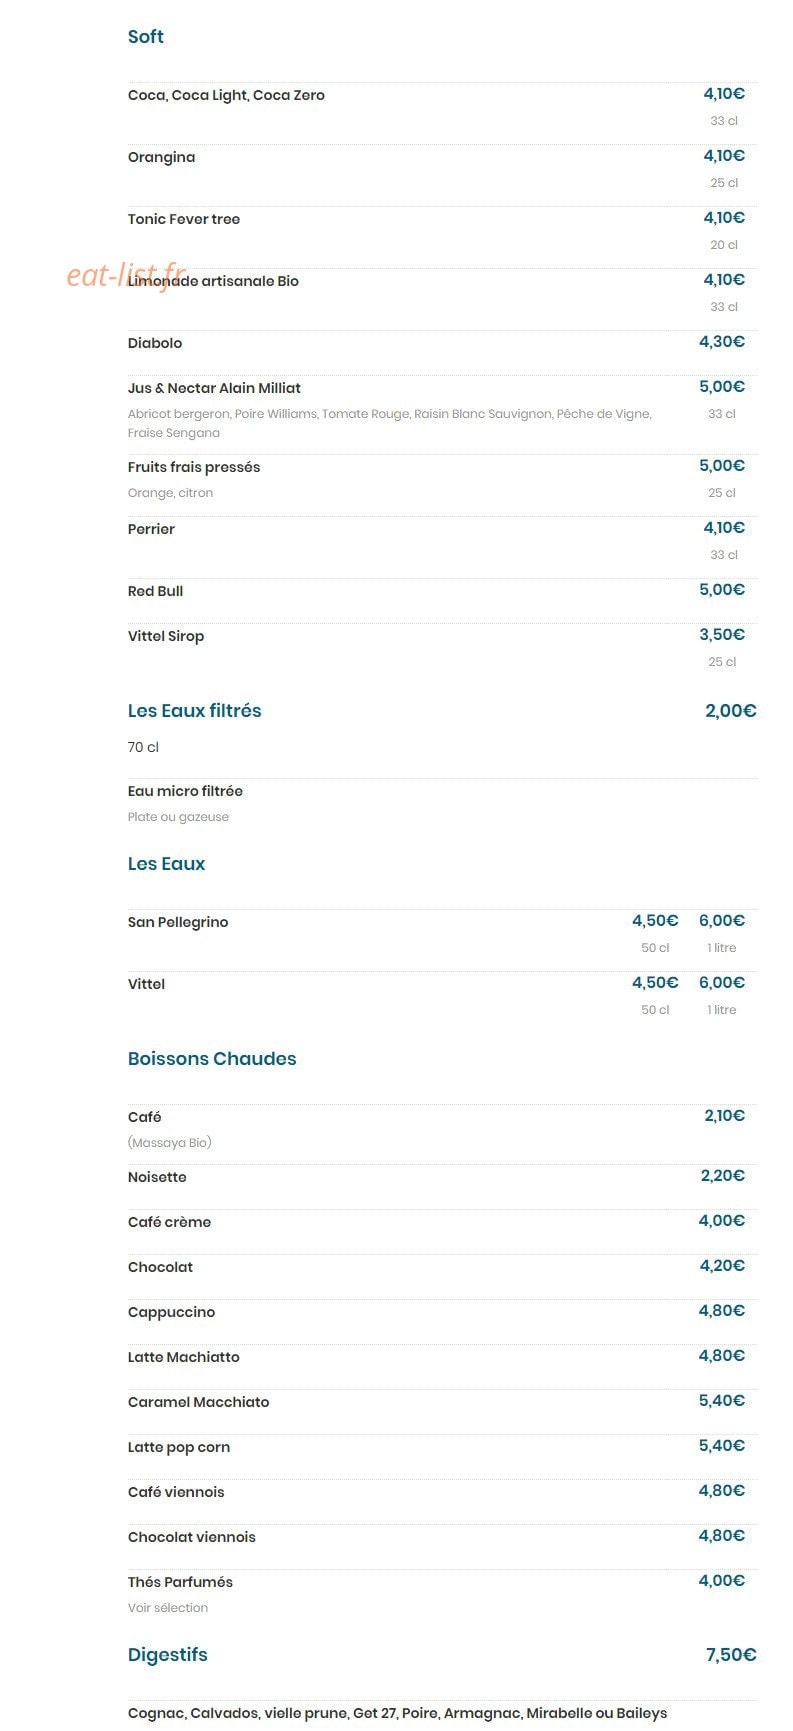
Task: Select Fruits frais pressés item
Action: pos(194,467)
